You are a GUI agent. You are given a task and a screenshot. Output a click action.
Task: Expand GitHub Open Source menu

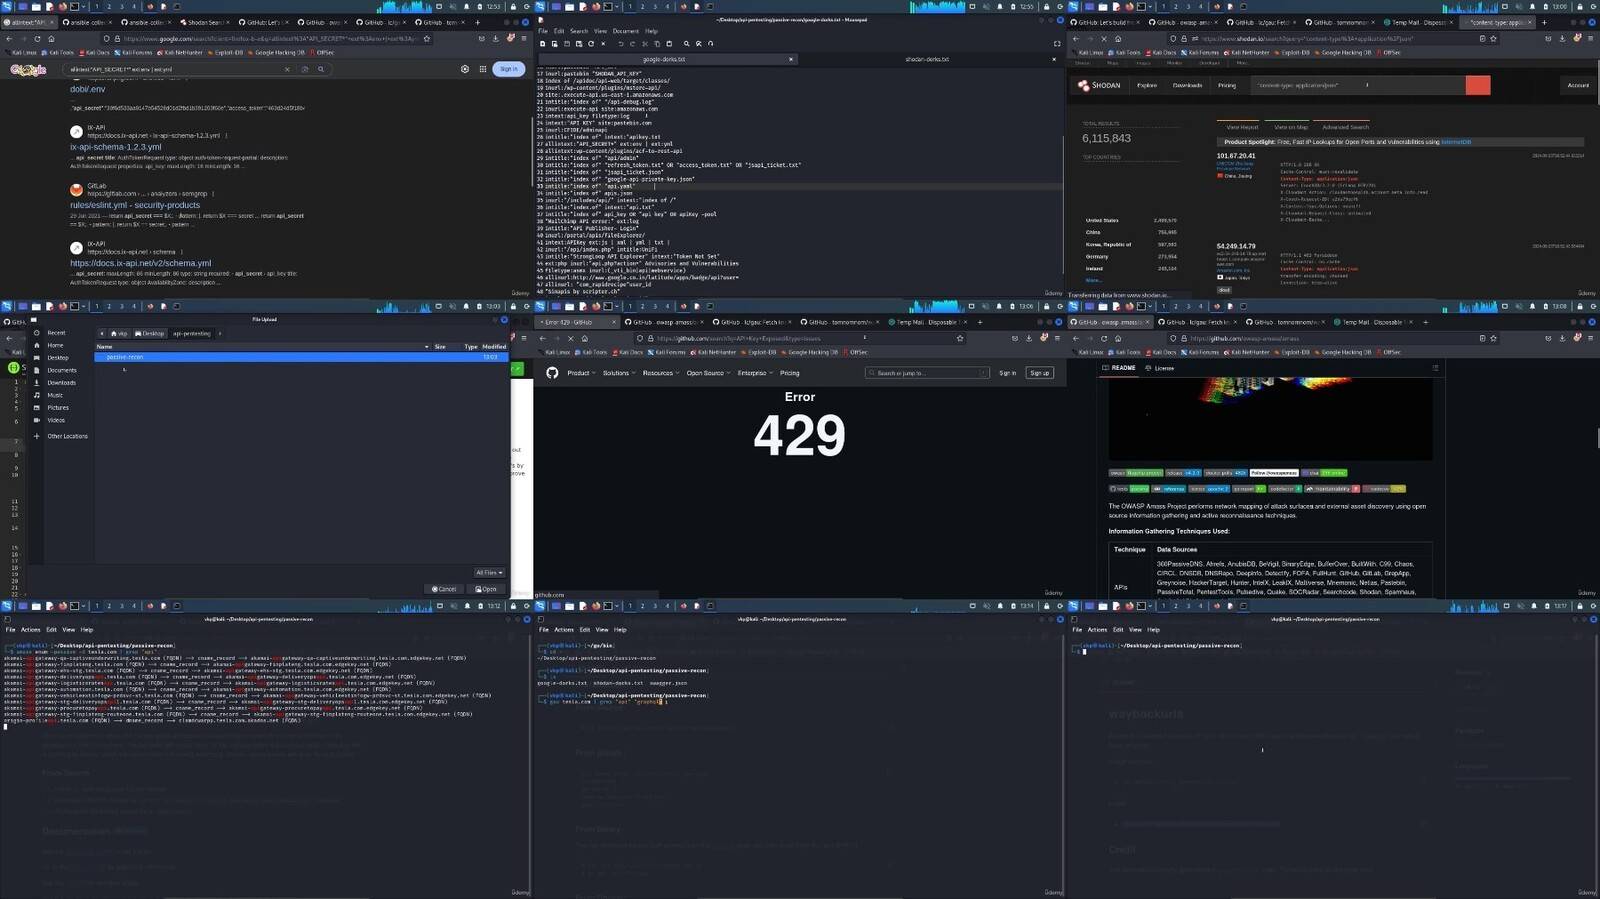point(708,373)
